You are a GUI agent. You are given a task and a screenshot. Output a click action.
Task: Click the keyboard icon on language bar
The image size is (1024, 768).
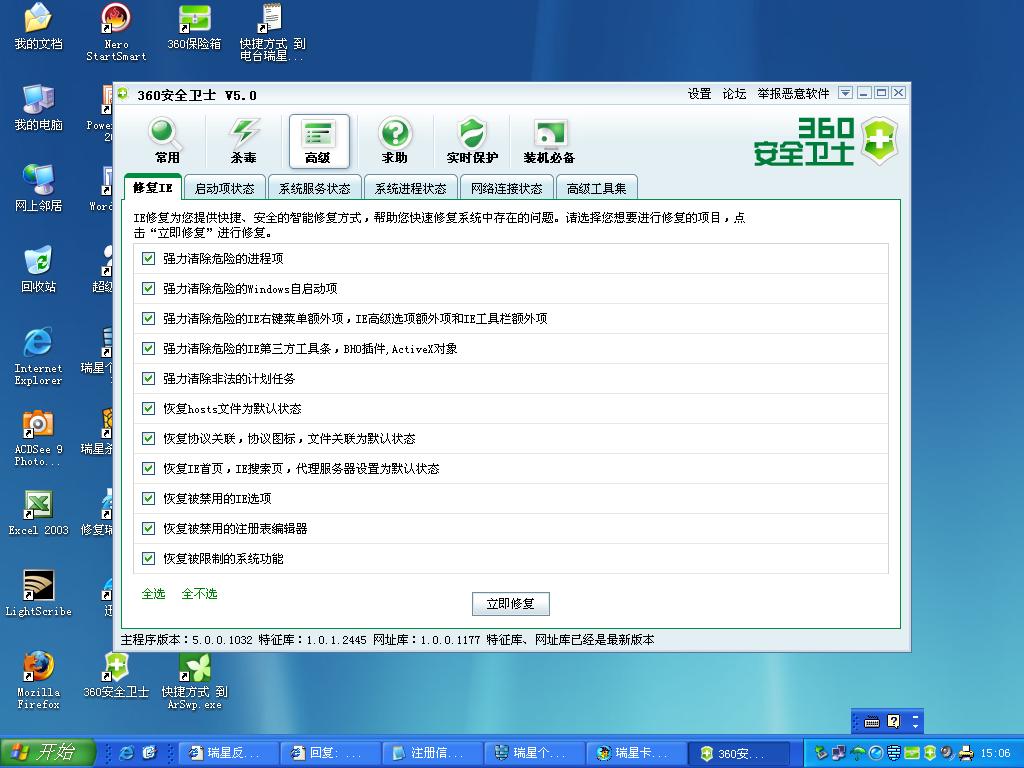872,722
